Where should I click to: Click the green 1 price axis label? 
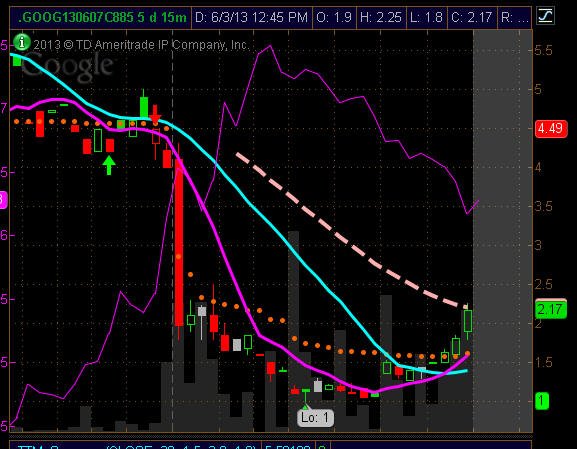click(x=542, y=400)
